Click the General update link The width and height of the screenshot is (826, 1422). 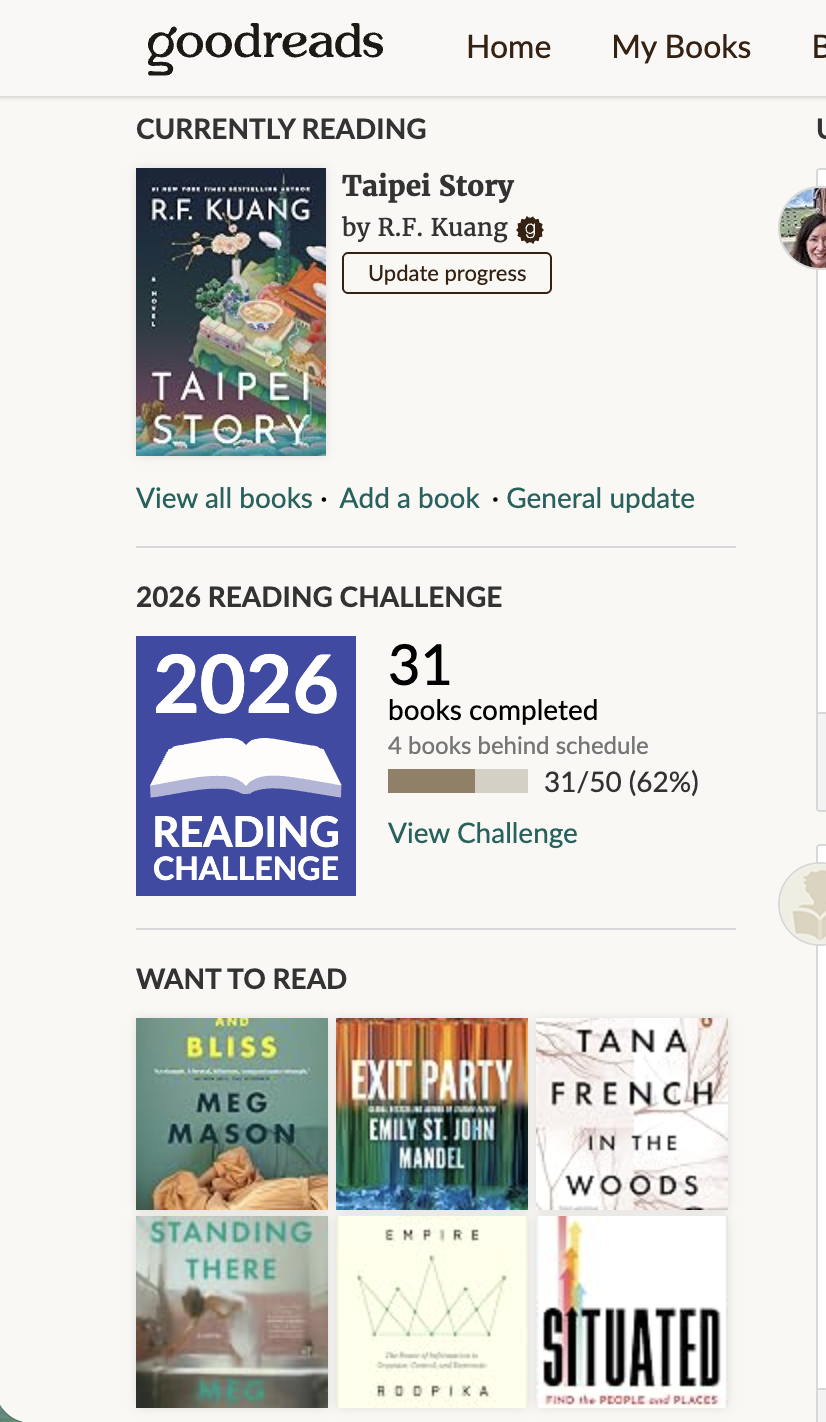(x=601, y=498)
